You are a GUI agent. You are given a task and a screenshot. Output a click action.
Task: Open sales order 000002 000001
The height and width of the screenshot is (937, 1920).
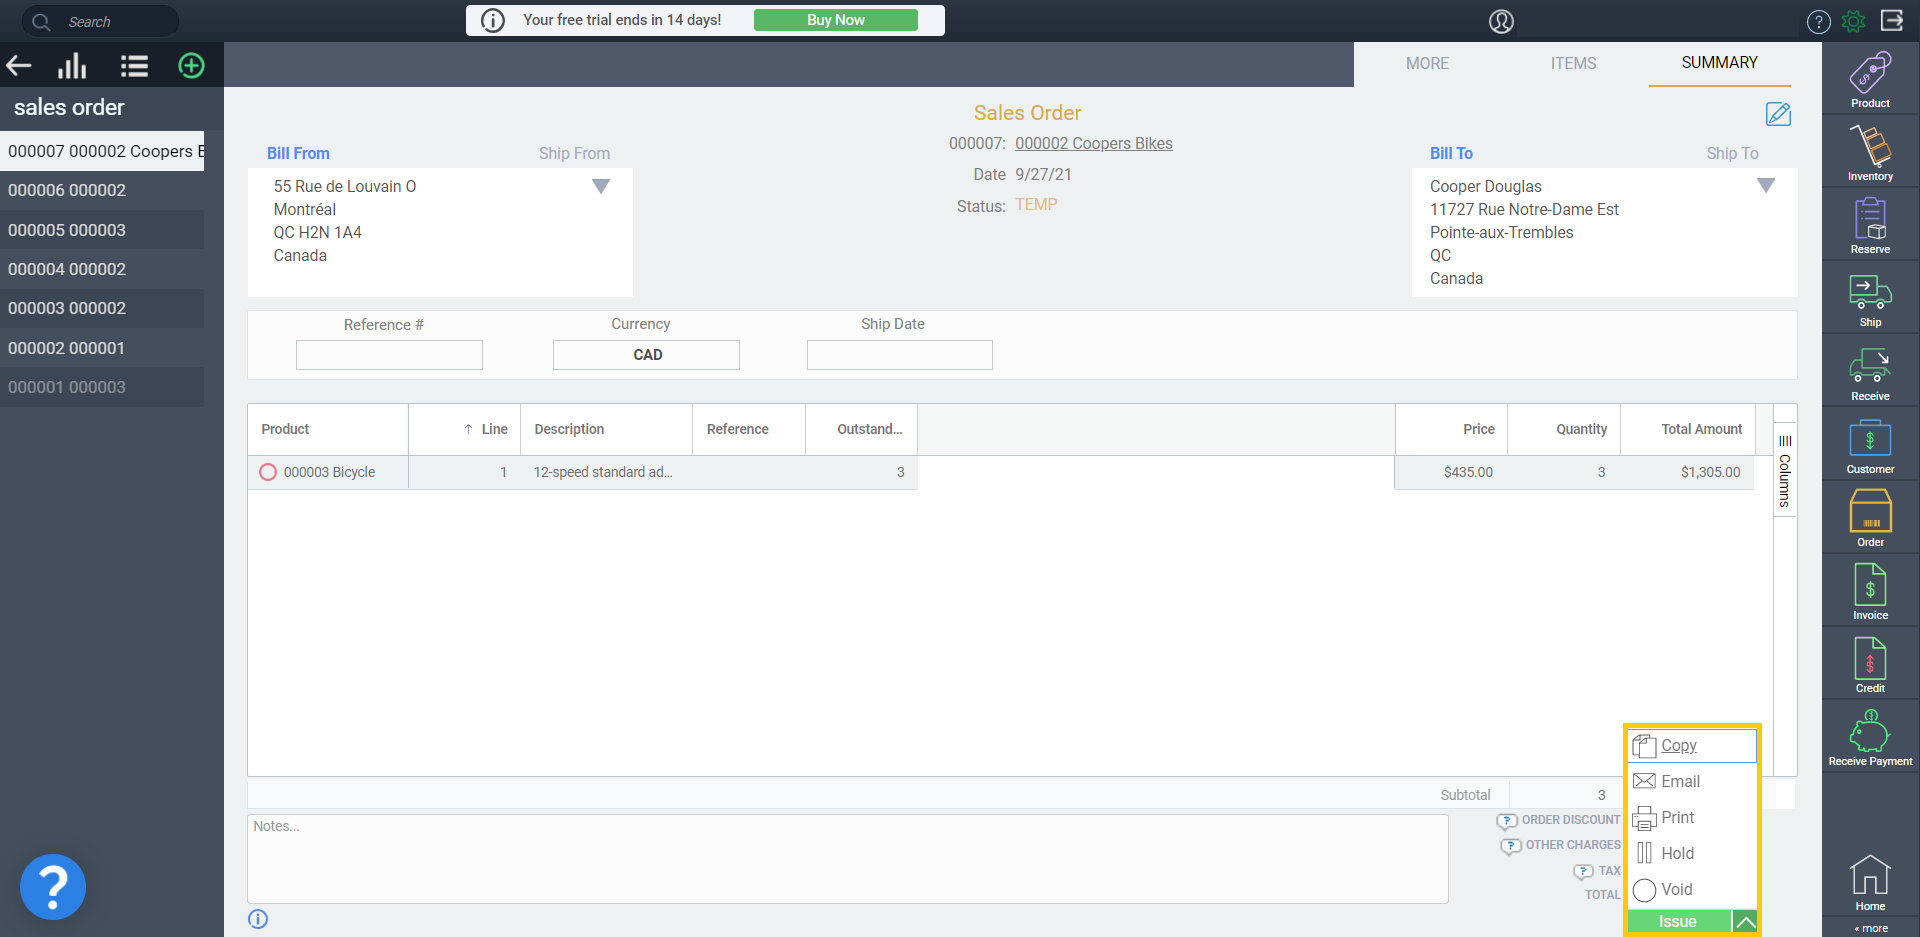coord(102,348)
